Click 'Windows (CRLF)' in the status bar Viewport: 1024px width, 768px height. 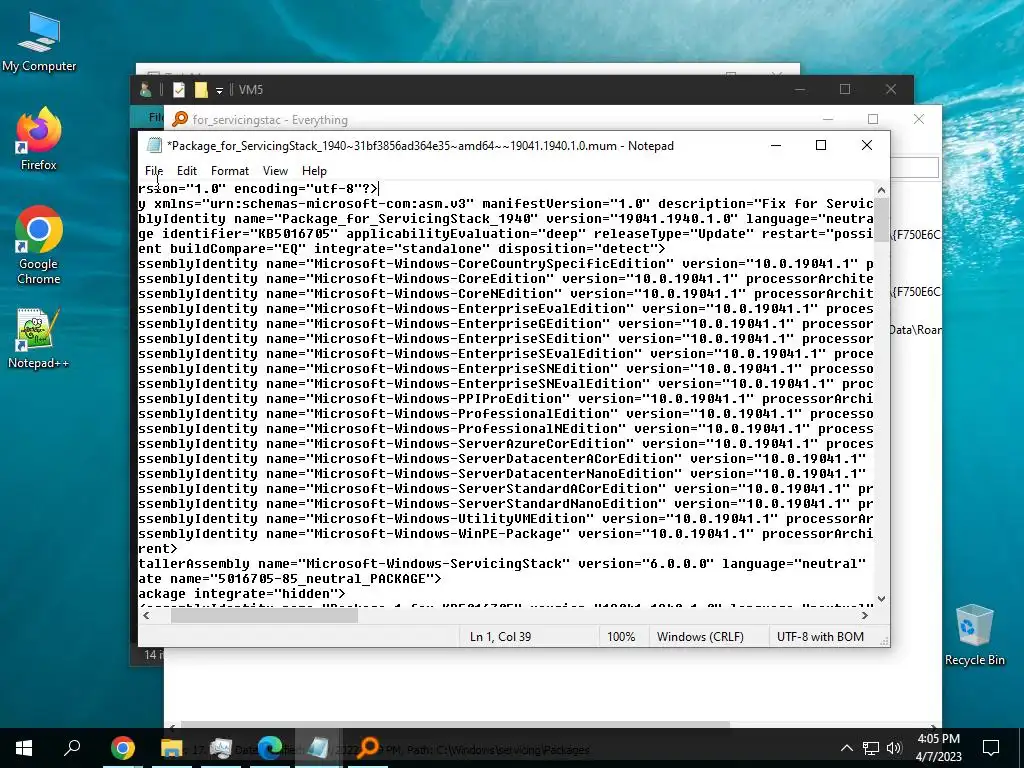700,637
